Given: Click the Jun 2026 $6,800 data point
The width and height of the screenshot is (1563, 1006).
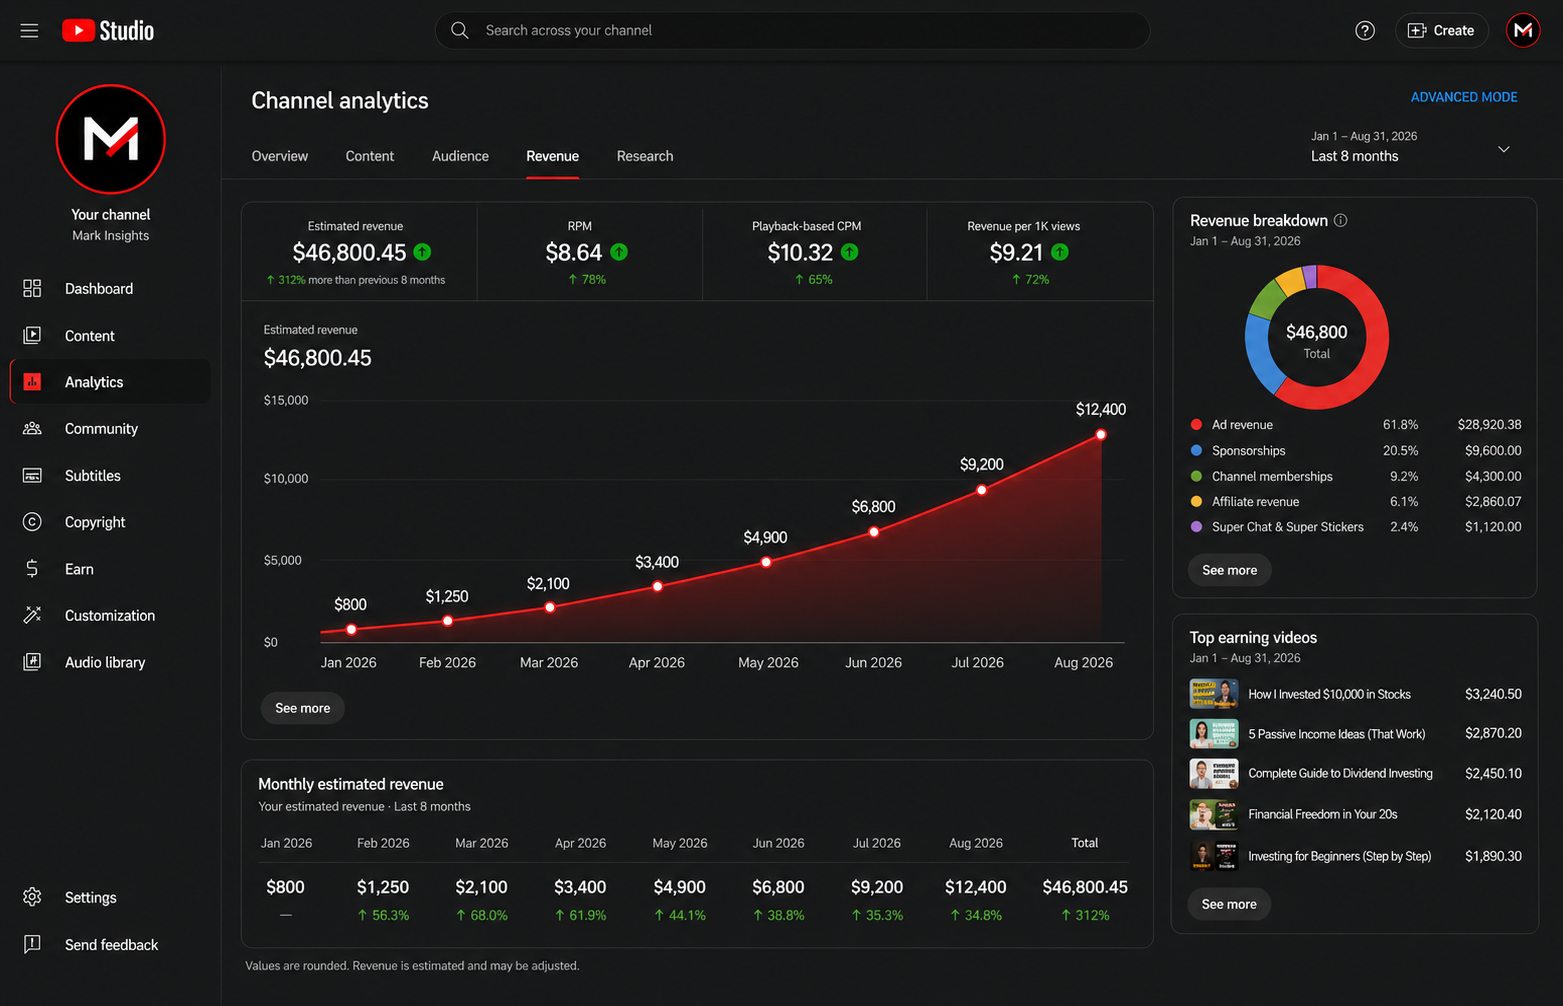Looking at the screenshot, I should pos(874,532).
